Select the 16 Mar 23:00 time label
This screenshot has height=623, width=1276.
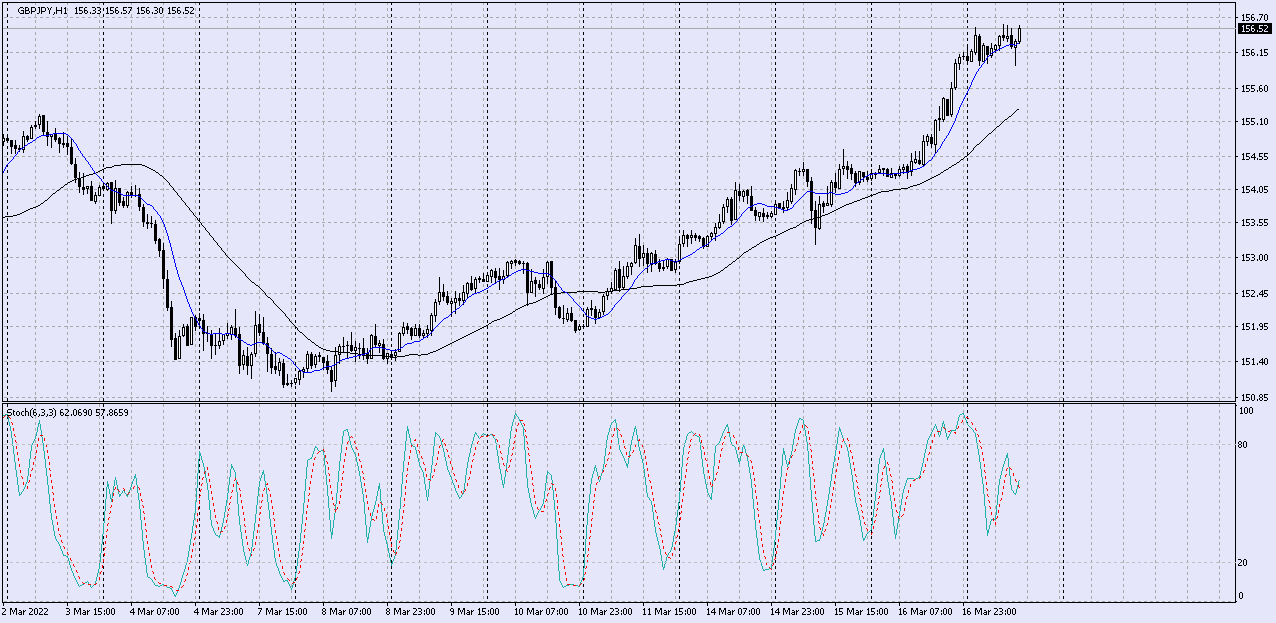pyautogui.click(x=990, y=610)
